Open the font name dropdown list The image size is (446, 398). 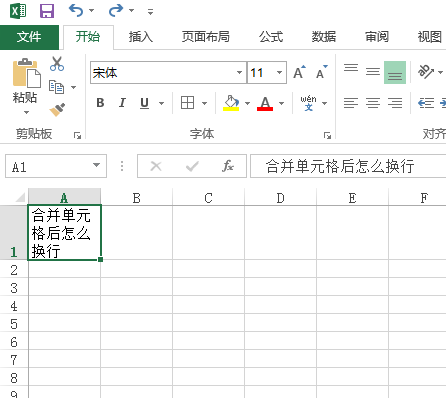[x=239, y=72]
